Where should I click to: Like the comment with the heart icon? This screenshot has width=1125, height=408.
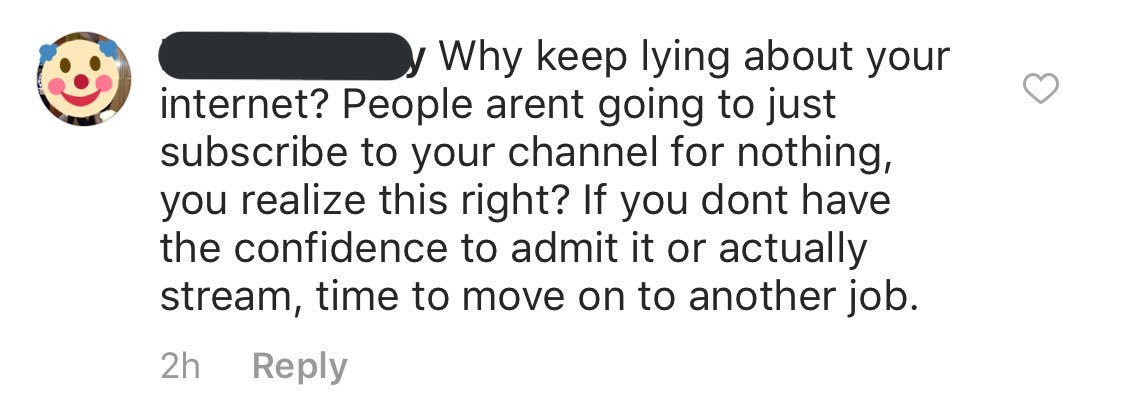point(1040,89)
